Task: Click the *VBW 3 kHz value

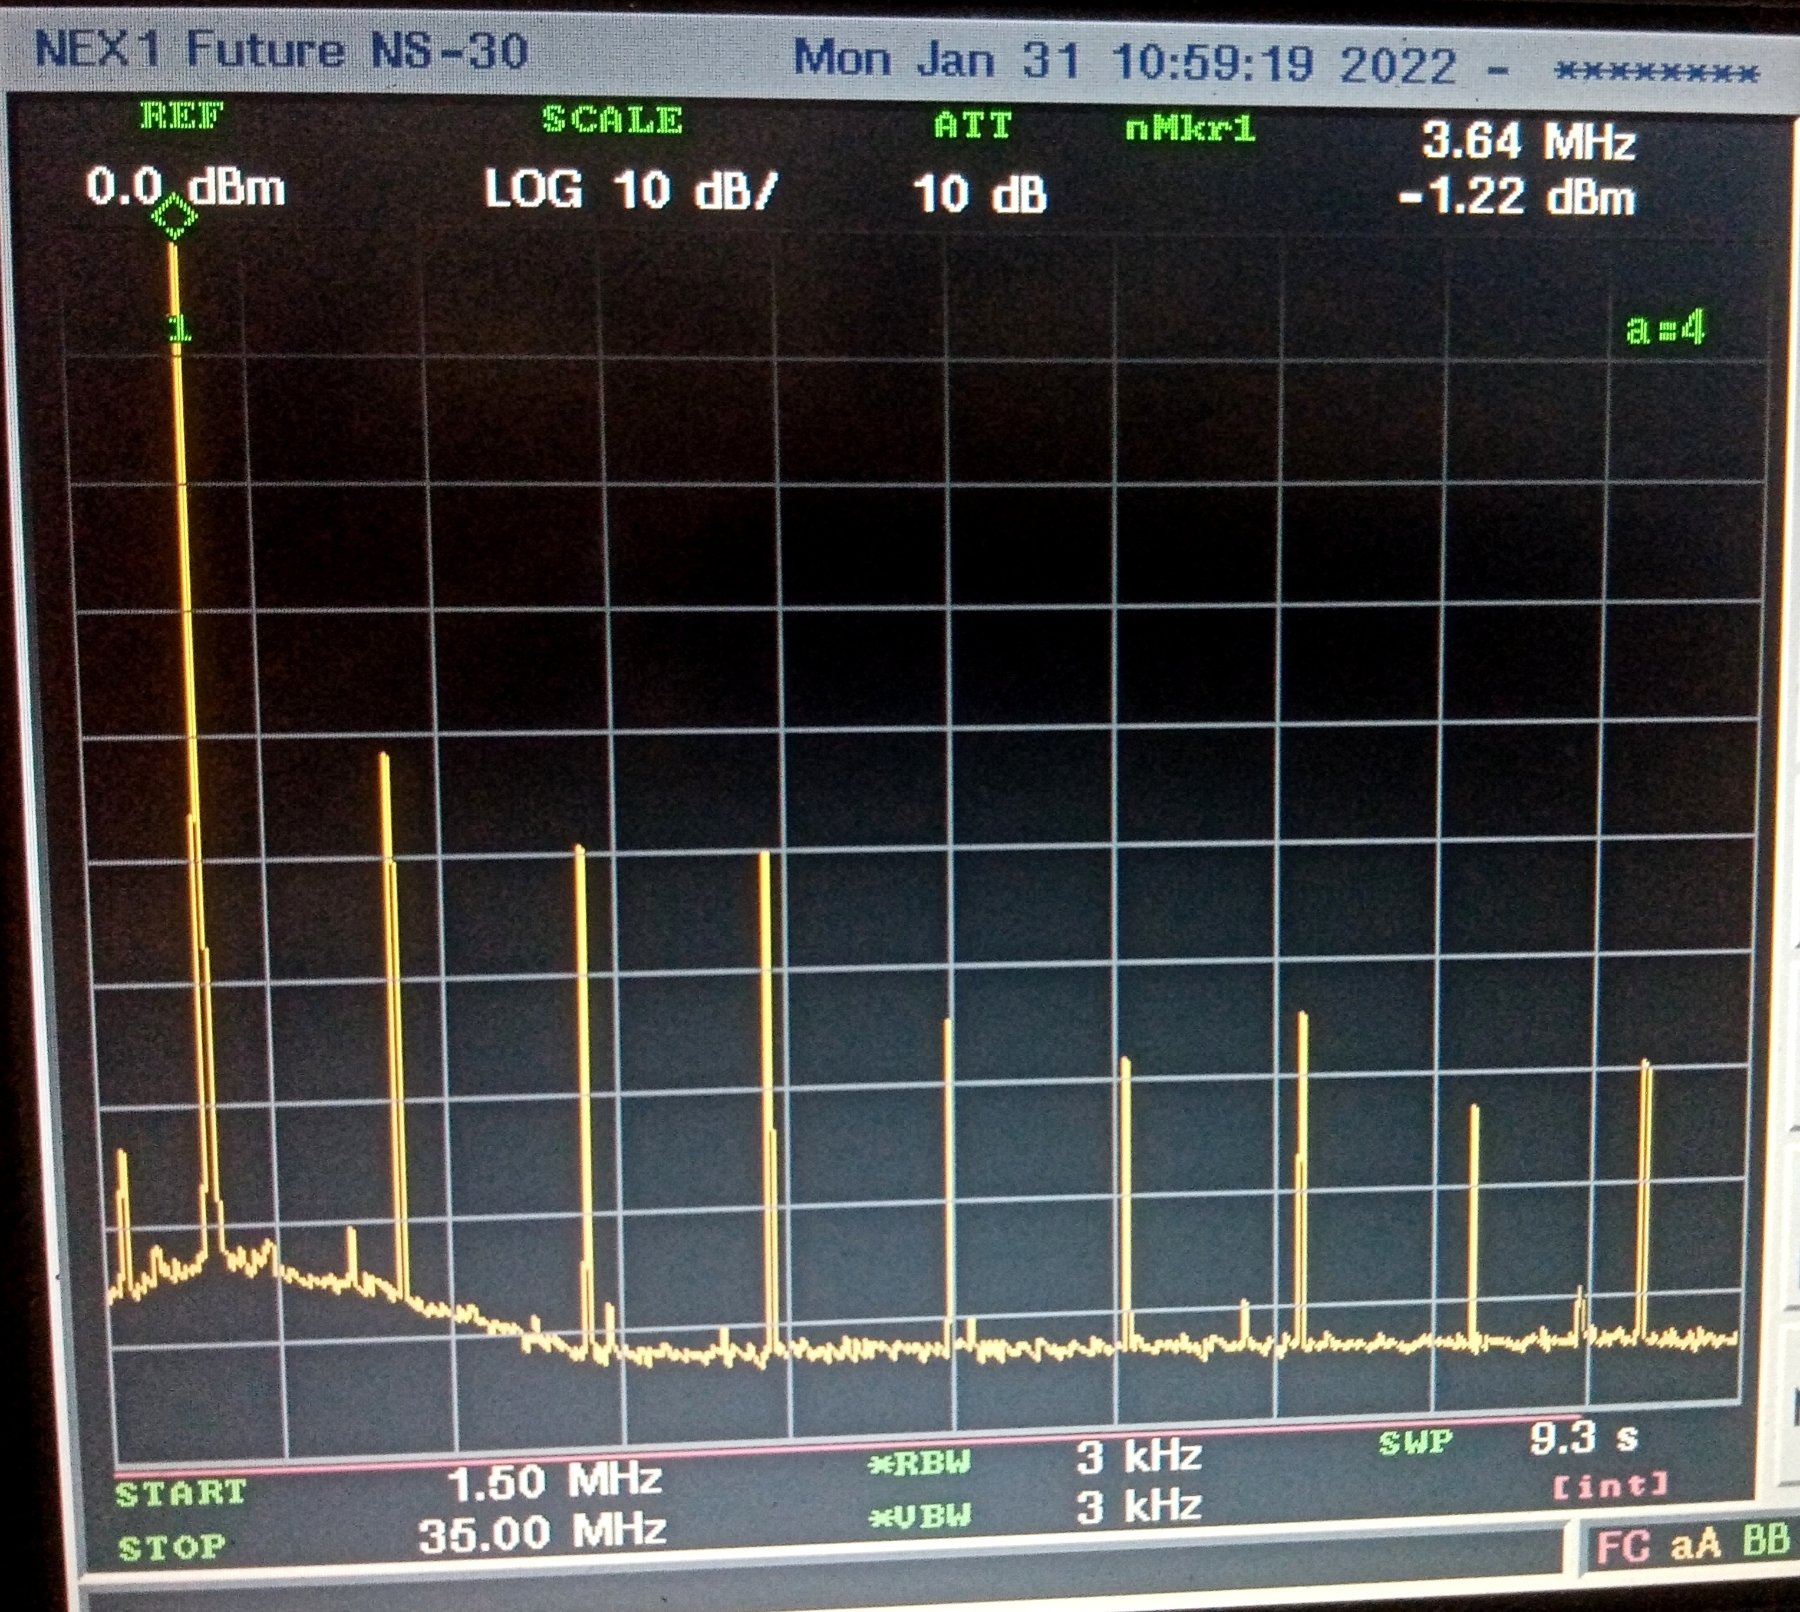Action: coord(1138,1507)
